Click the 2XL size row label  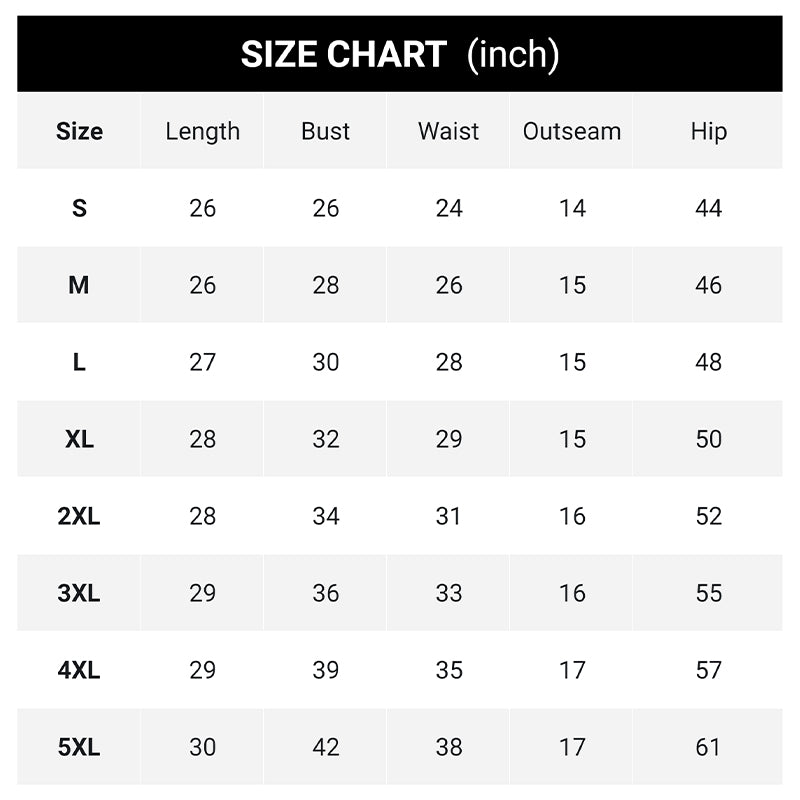pos(79,516)
